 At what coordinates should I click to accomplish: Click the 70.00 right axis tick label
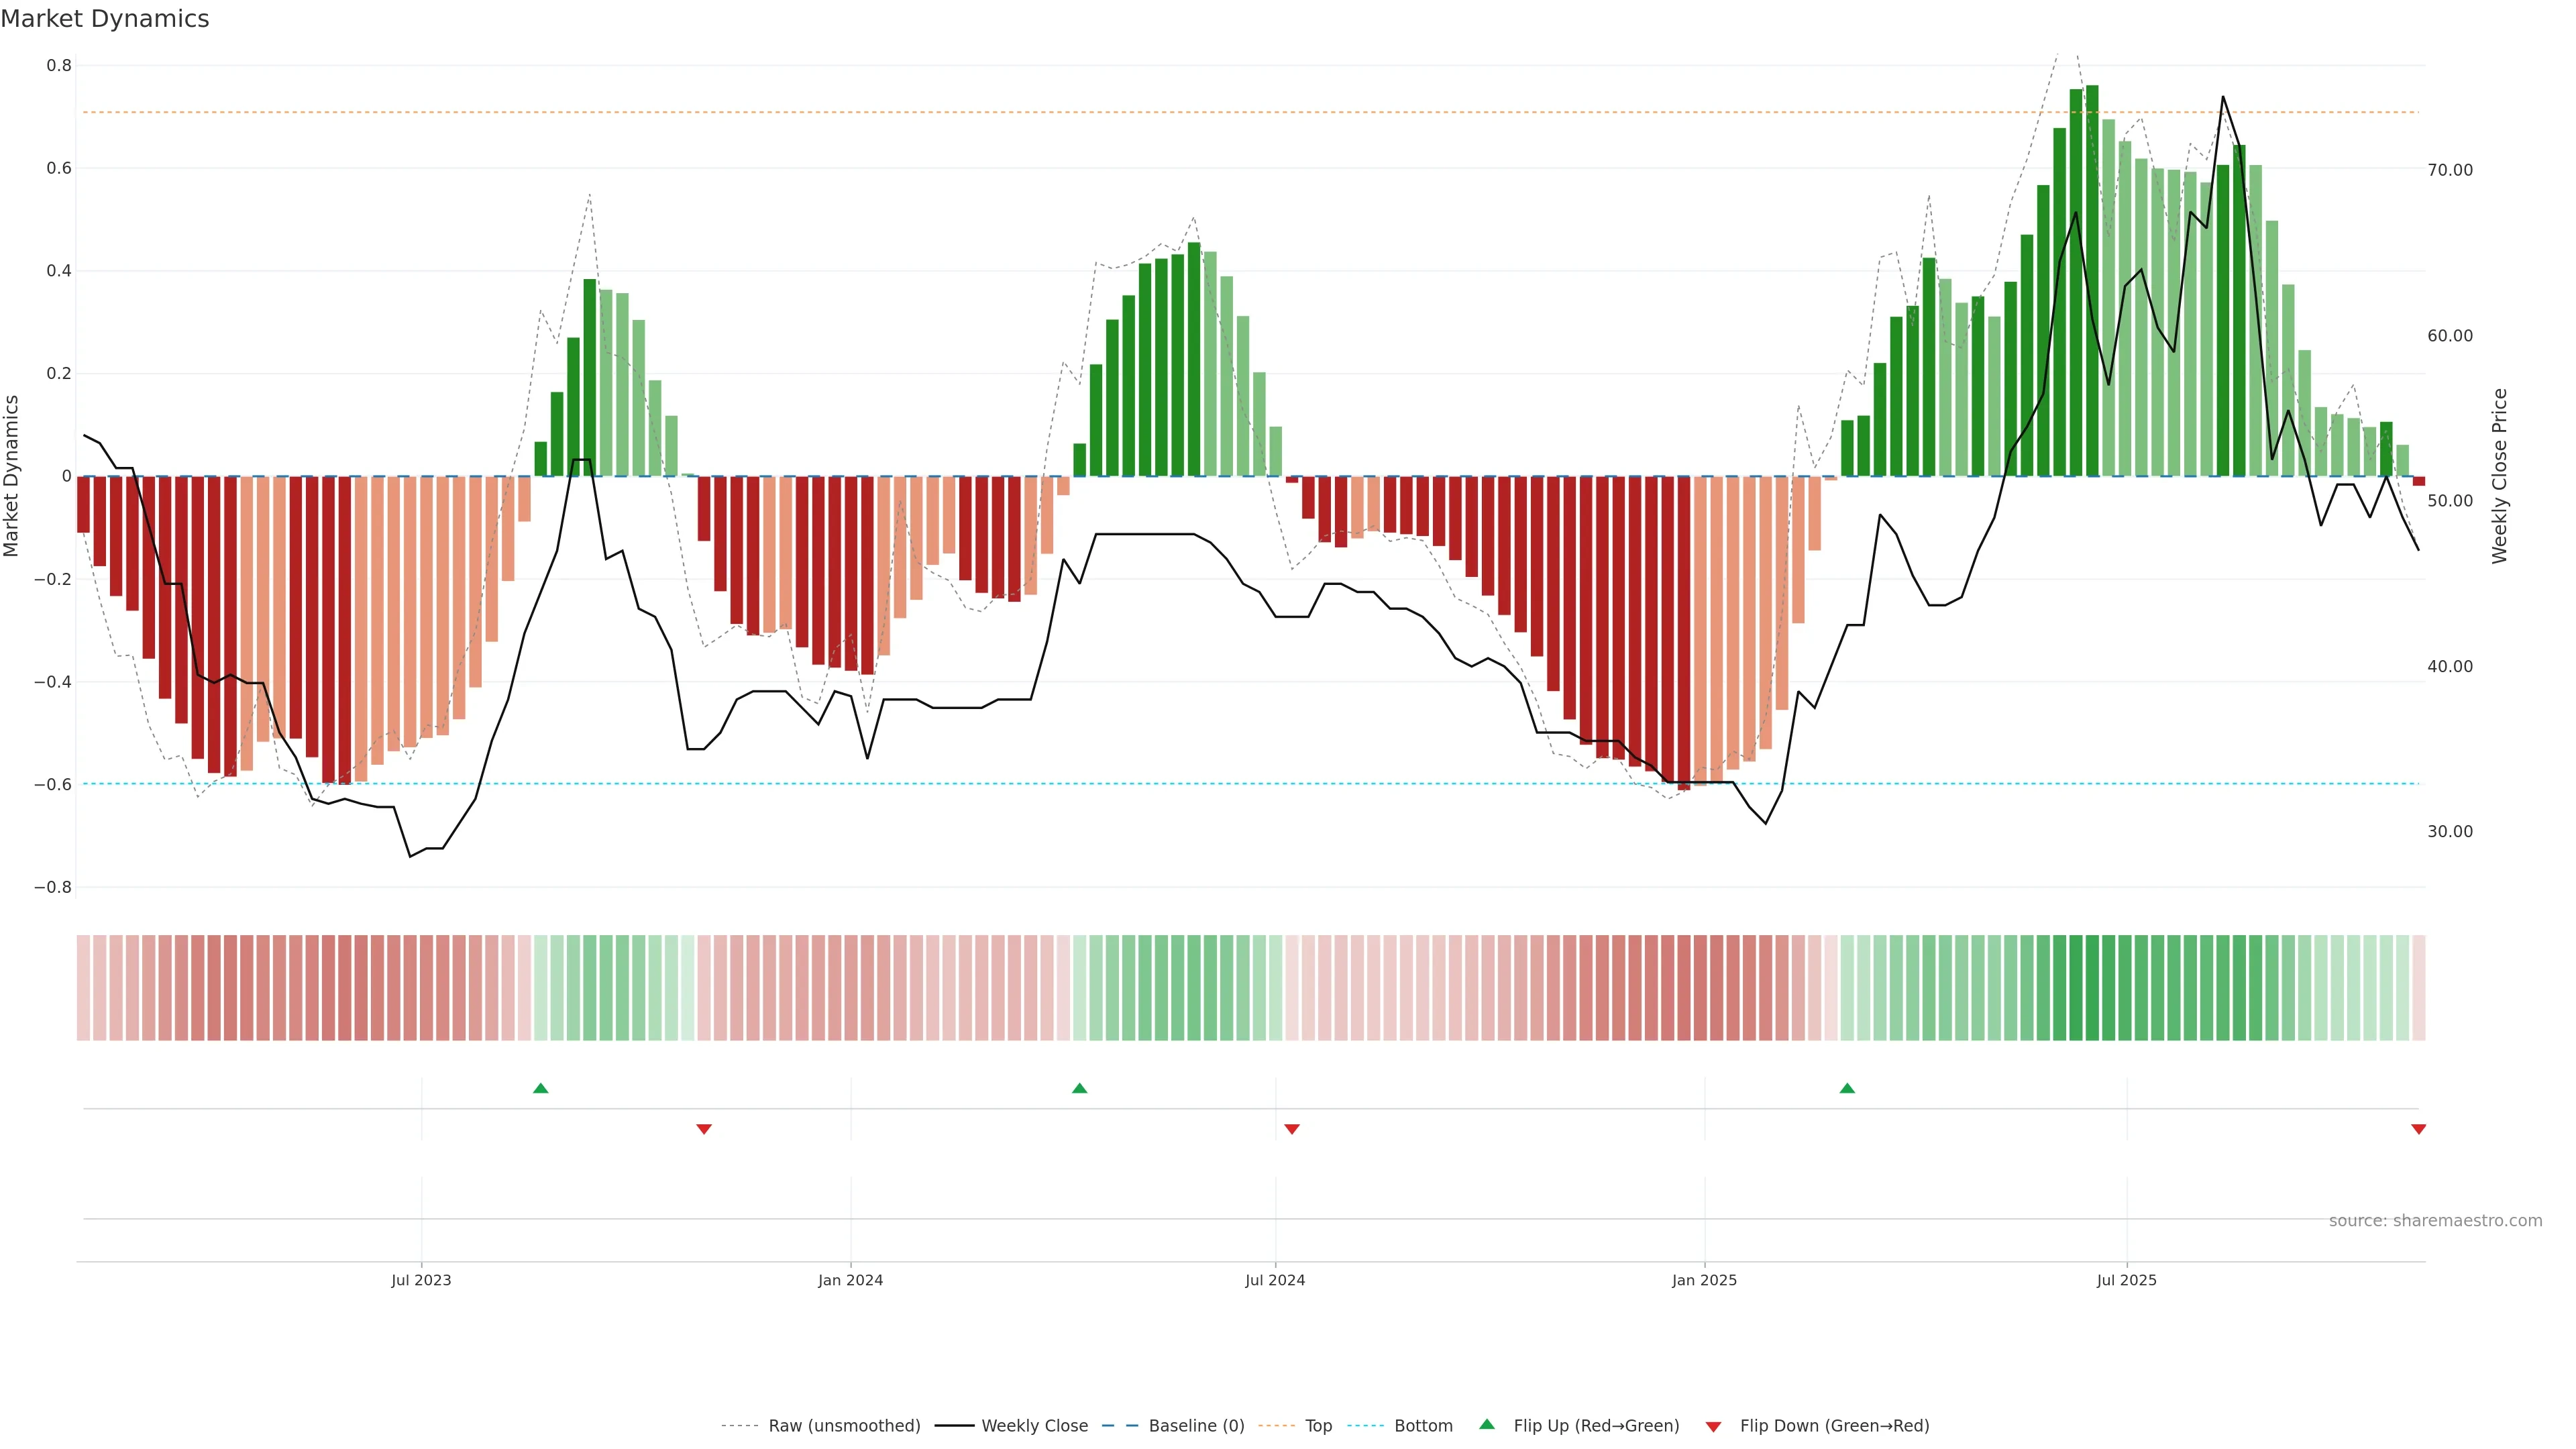(2450, 170)
